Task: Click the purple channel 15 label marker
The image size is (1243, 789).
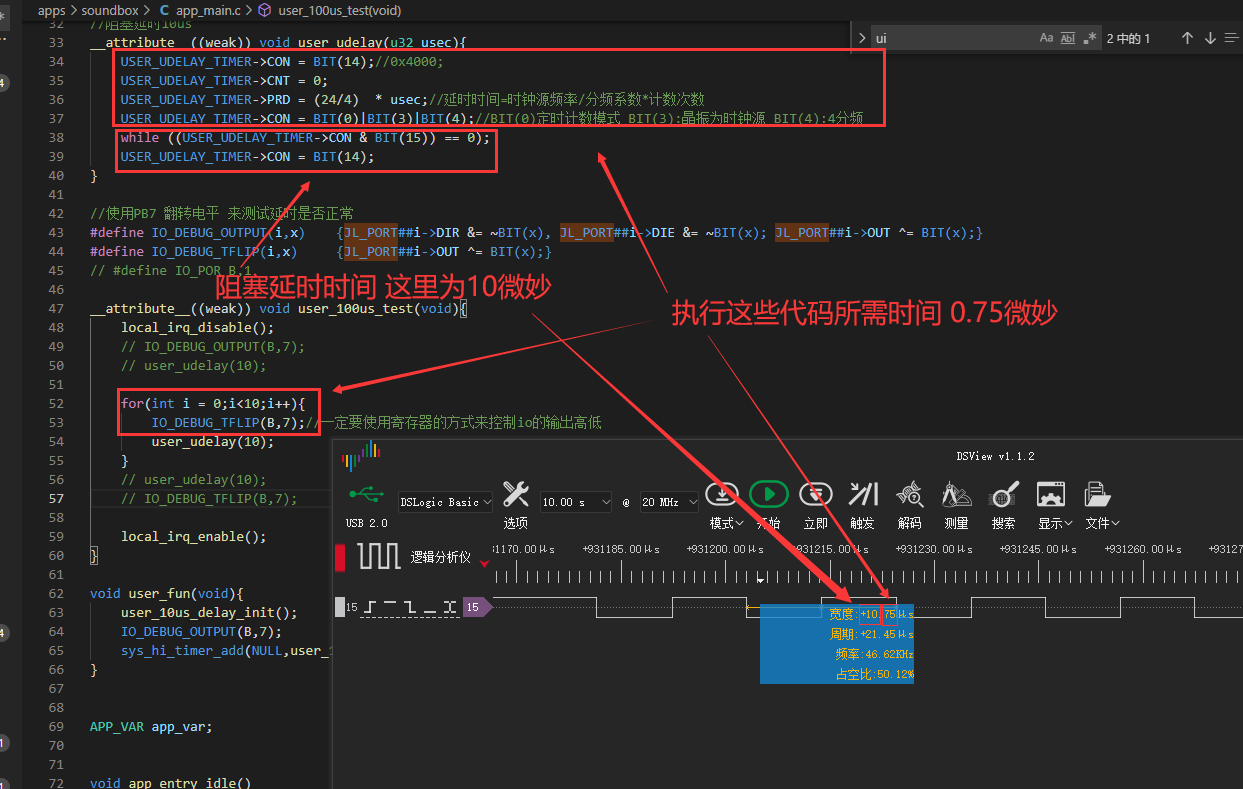Action: (477, 607)
